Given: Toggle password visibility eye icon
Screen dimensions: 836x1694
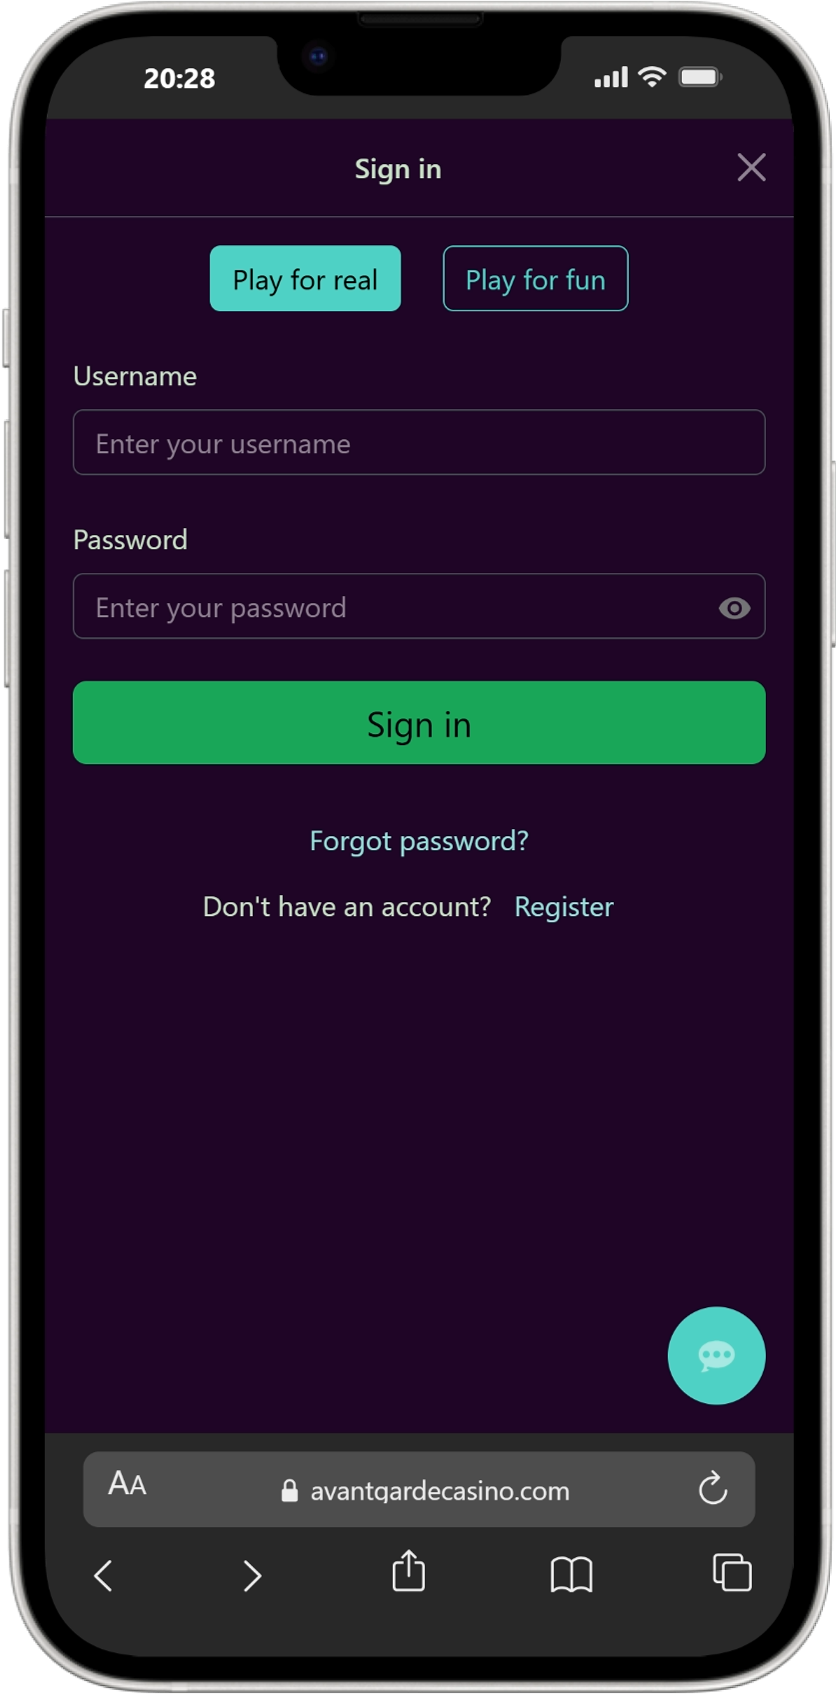Looking at the screenshot, I should tap(734, 608).
